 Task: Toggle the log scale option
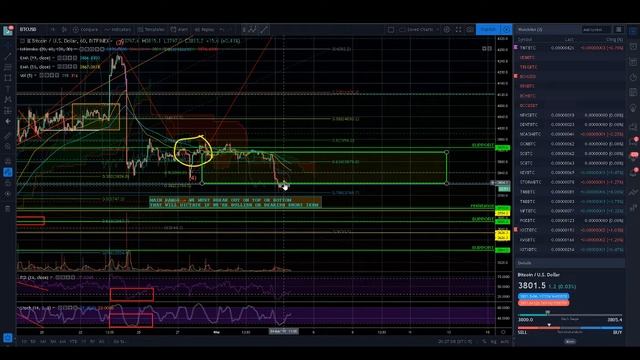493,342
